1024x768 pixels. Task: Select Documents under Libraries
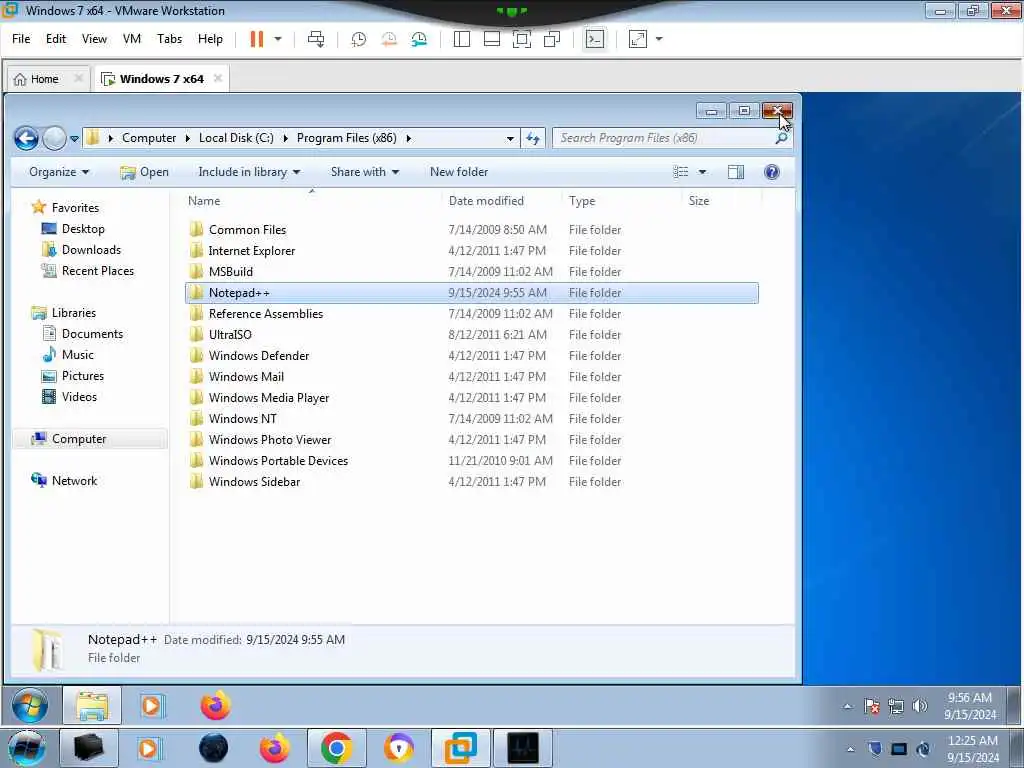[x=92, y=334]
